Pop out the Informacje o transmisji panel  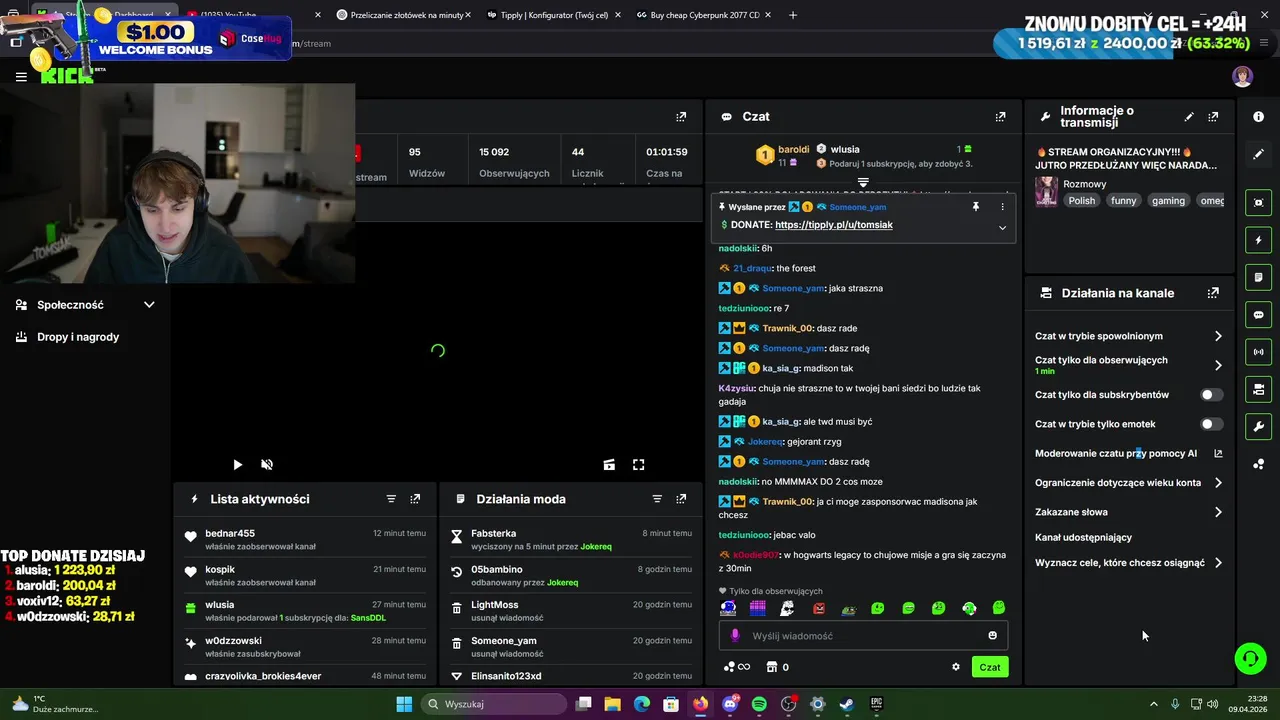(1213, 117)
